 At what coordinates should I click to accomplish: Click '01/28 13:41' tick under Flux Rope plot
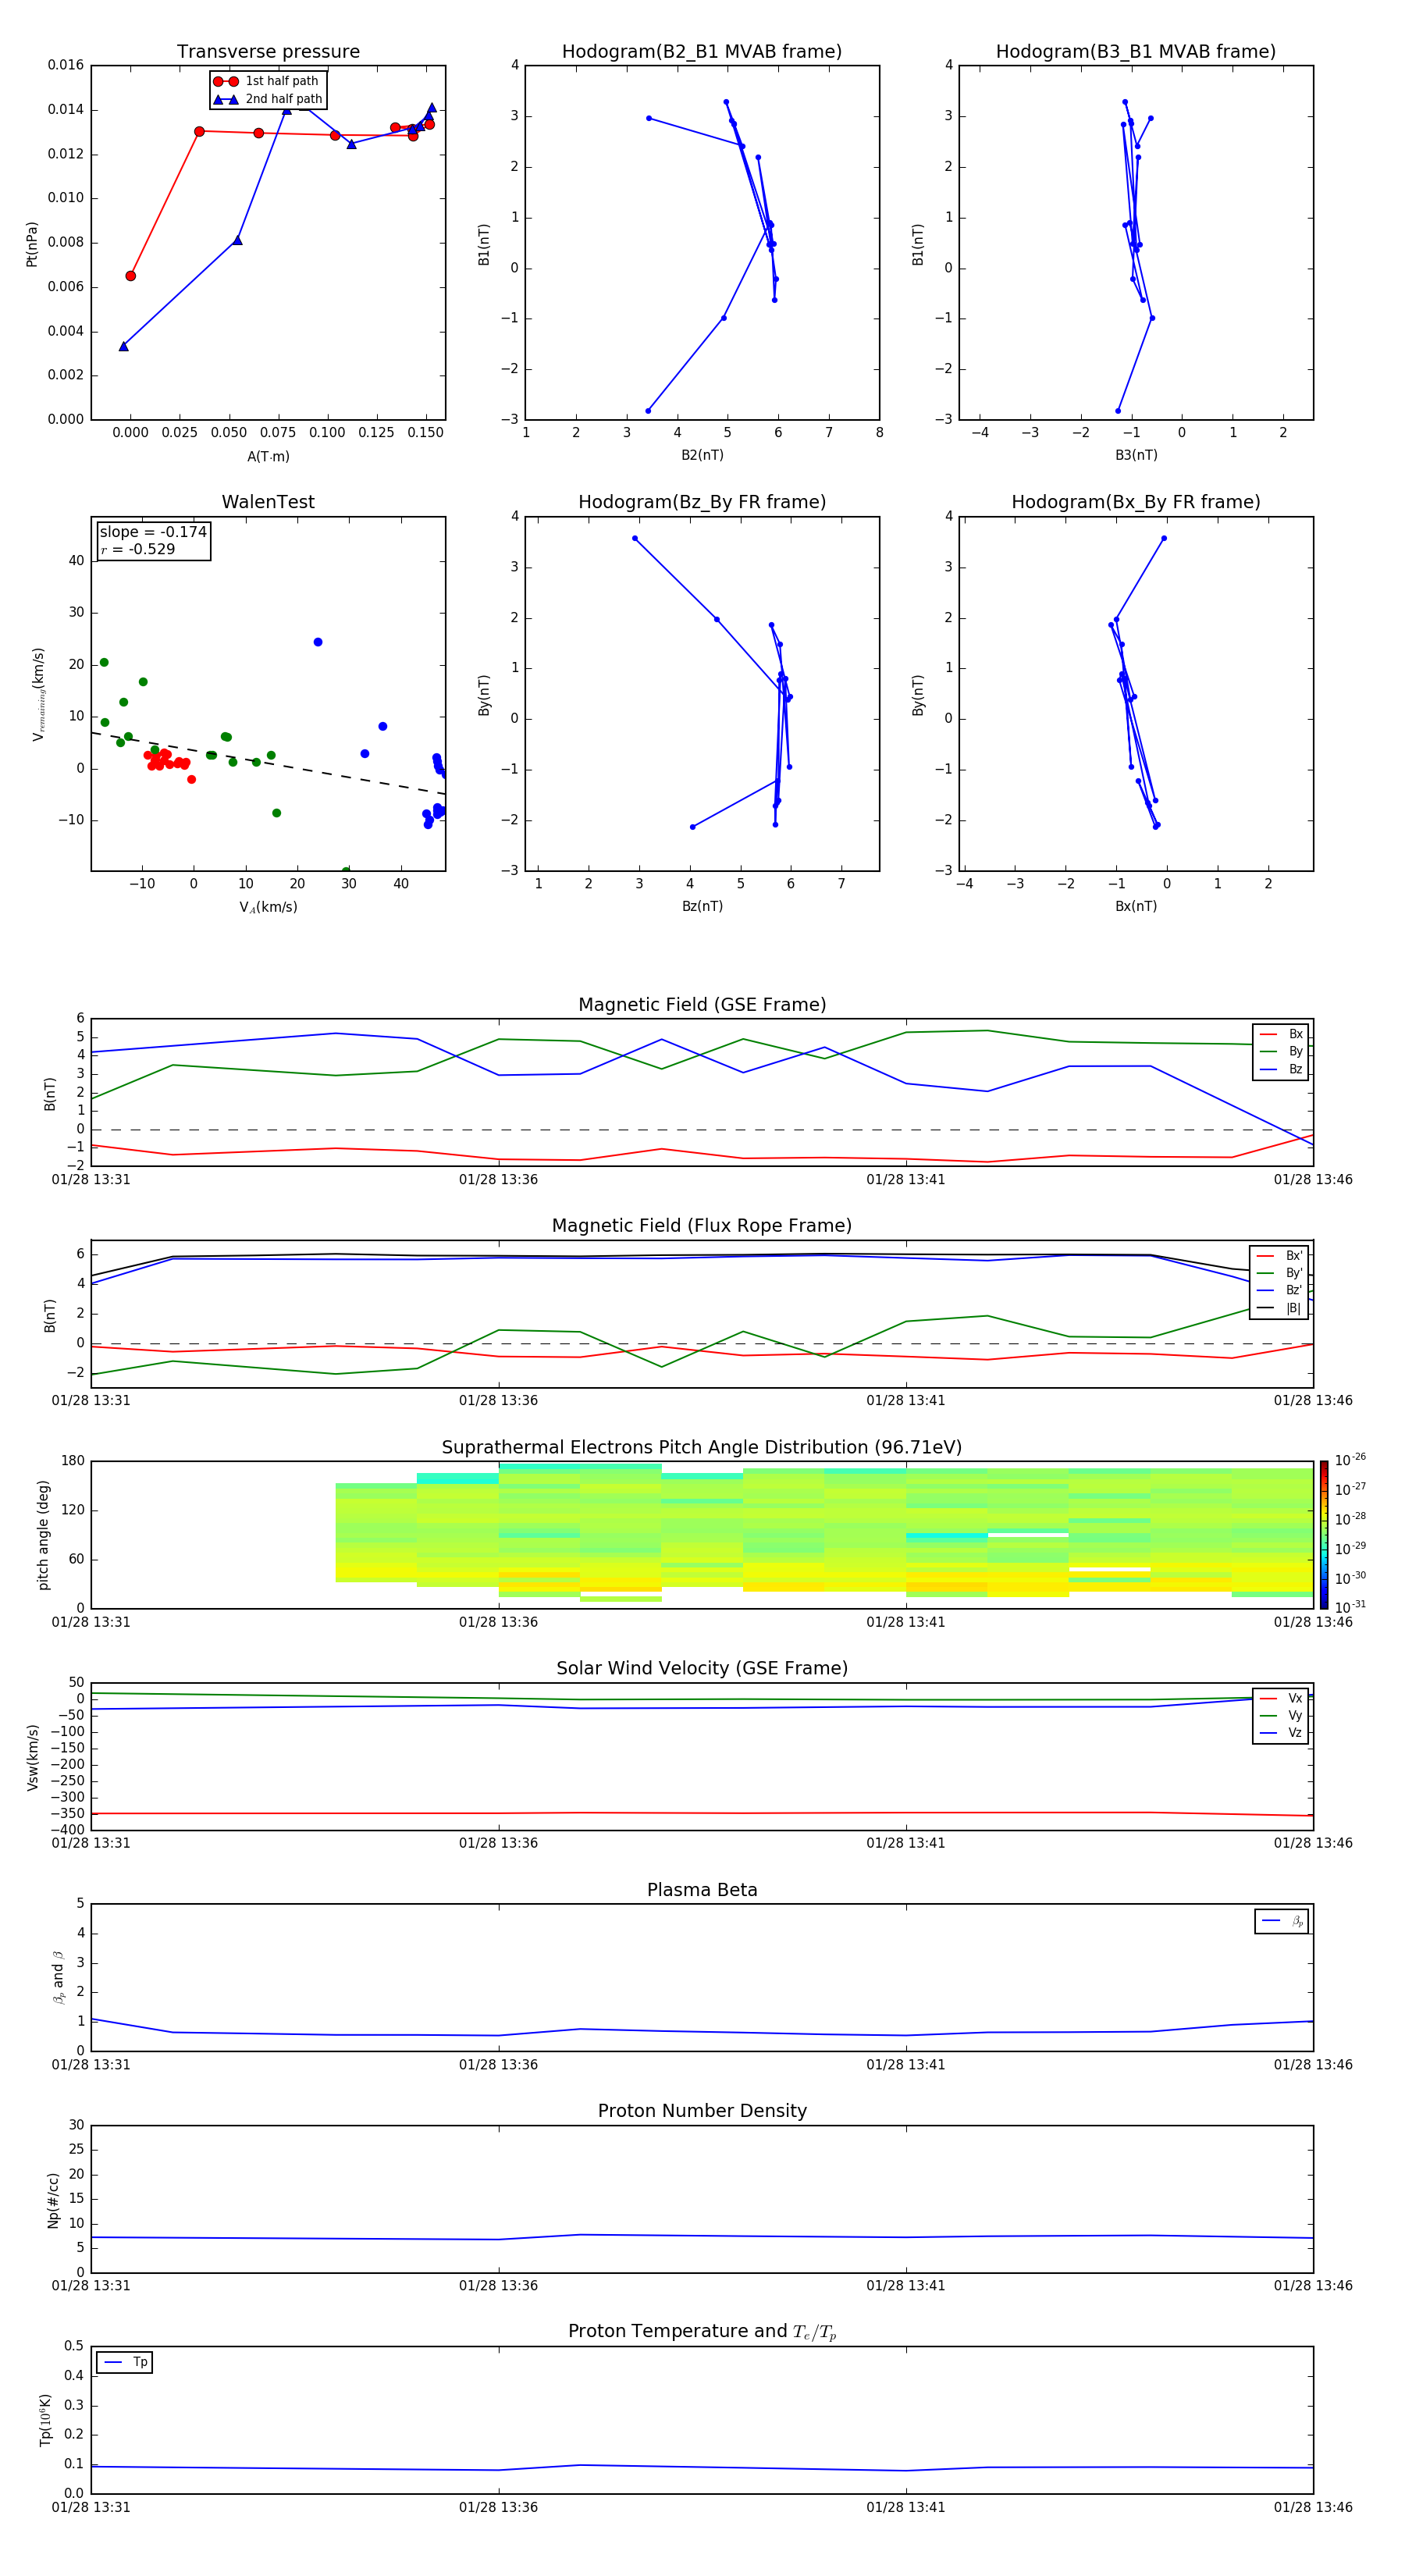tap(906, 1401)
